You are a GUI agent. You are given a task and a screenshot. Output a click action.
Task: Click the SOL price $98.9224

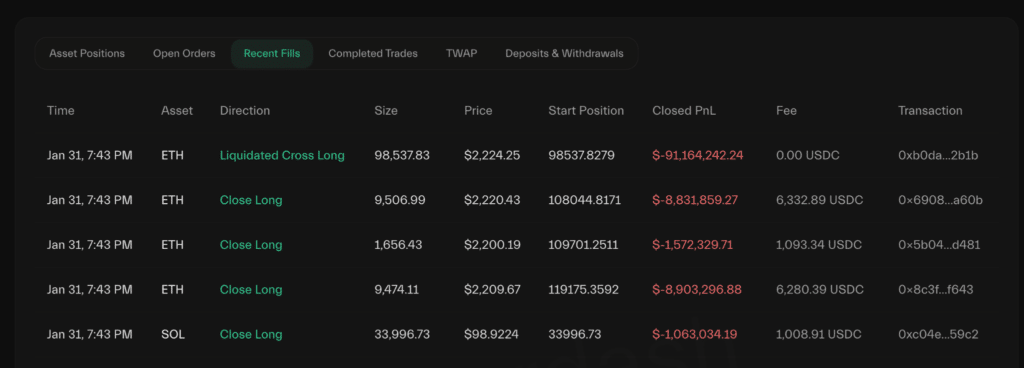[x=491, y=335]
